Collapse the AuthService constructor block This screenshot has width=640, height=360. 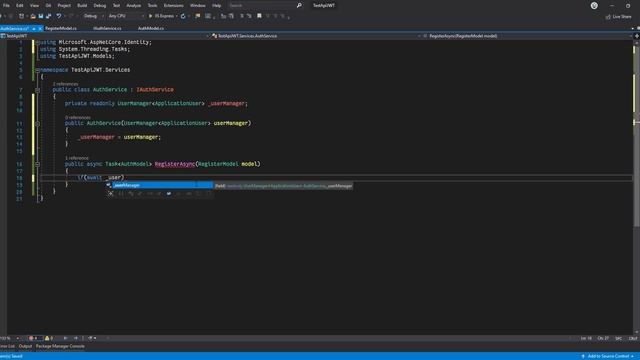click(37, 123)
